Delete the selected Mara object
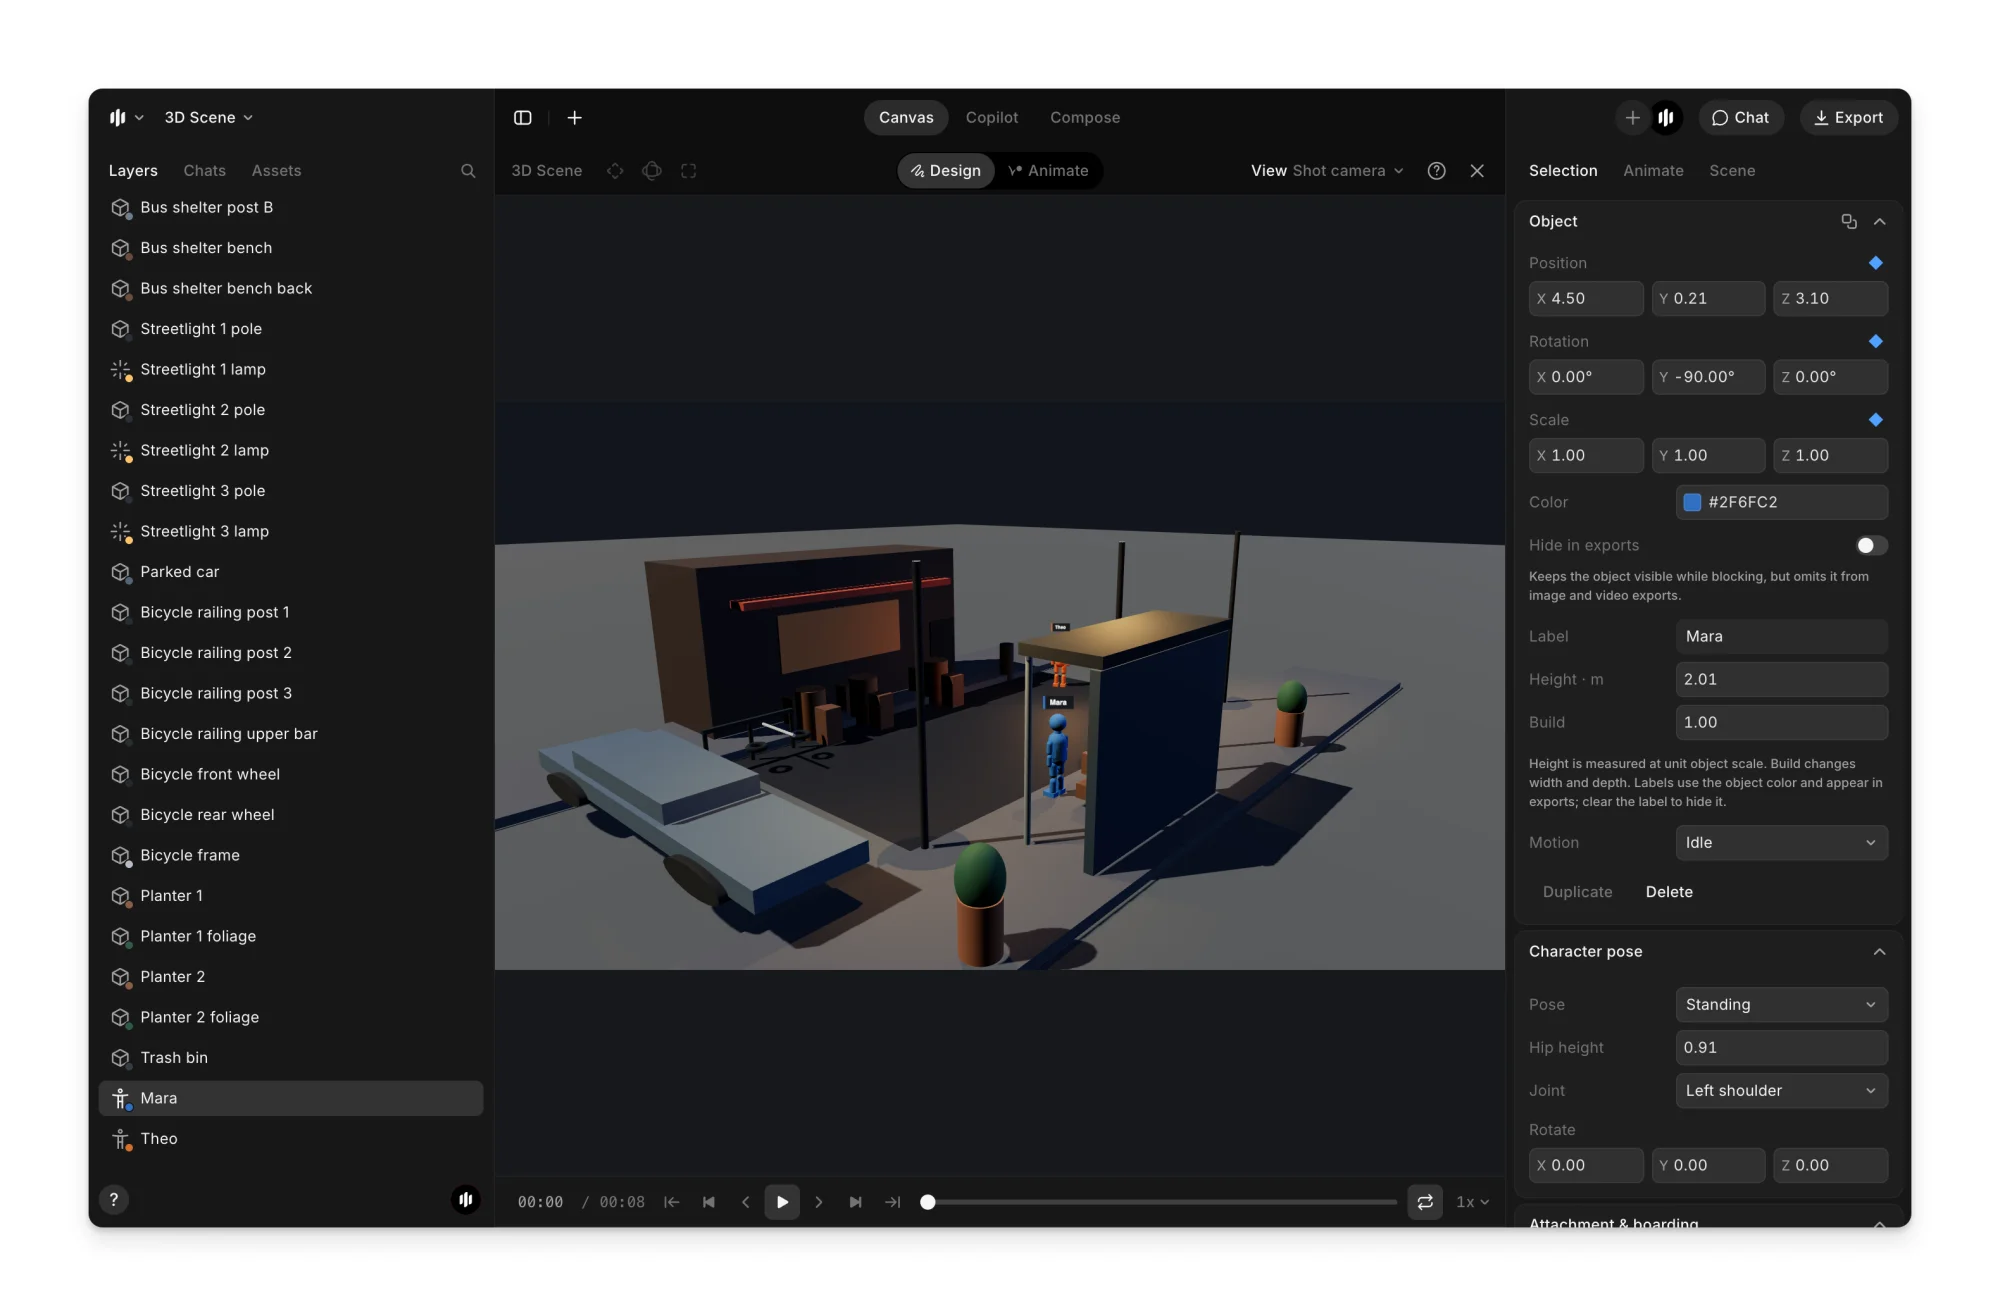This screenshot has width=2000, height=1316. tap(1669, 892)
